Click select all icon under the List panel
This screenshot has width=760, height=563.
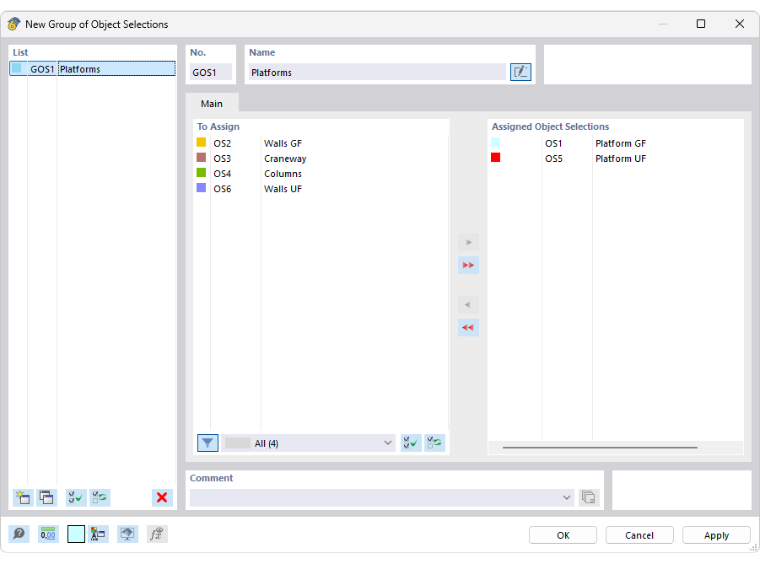click(76, 498)
